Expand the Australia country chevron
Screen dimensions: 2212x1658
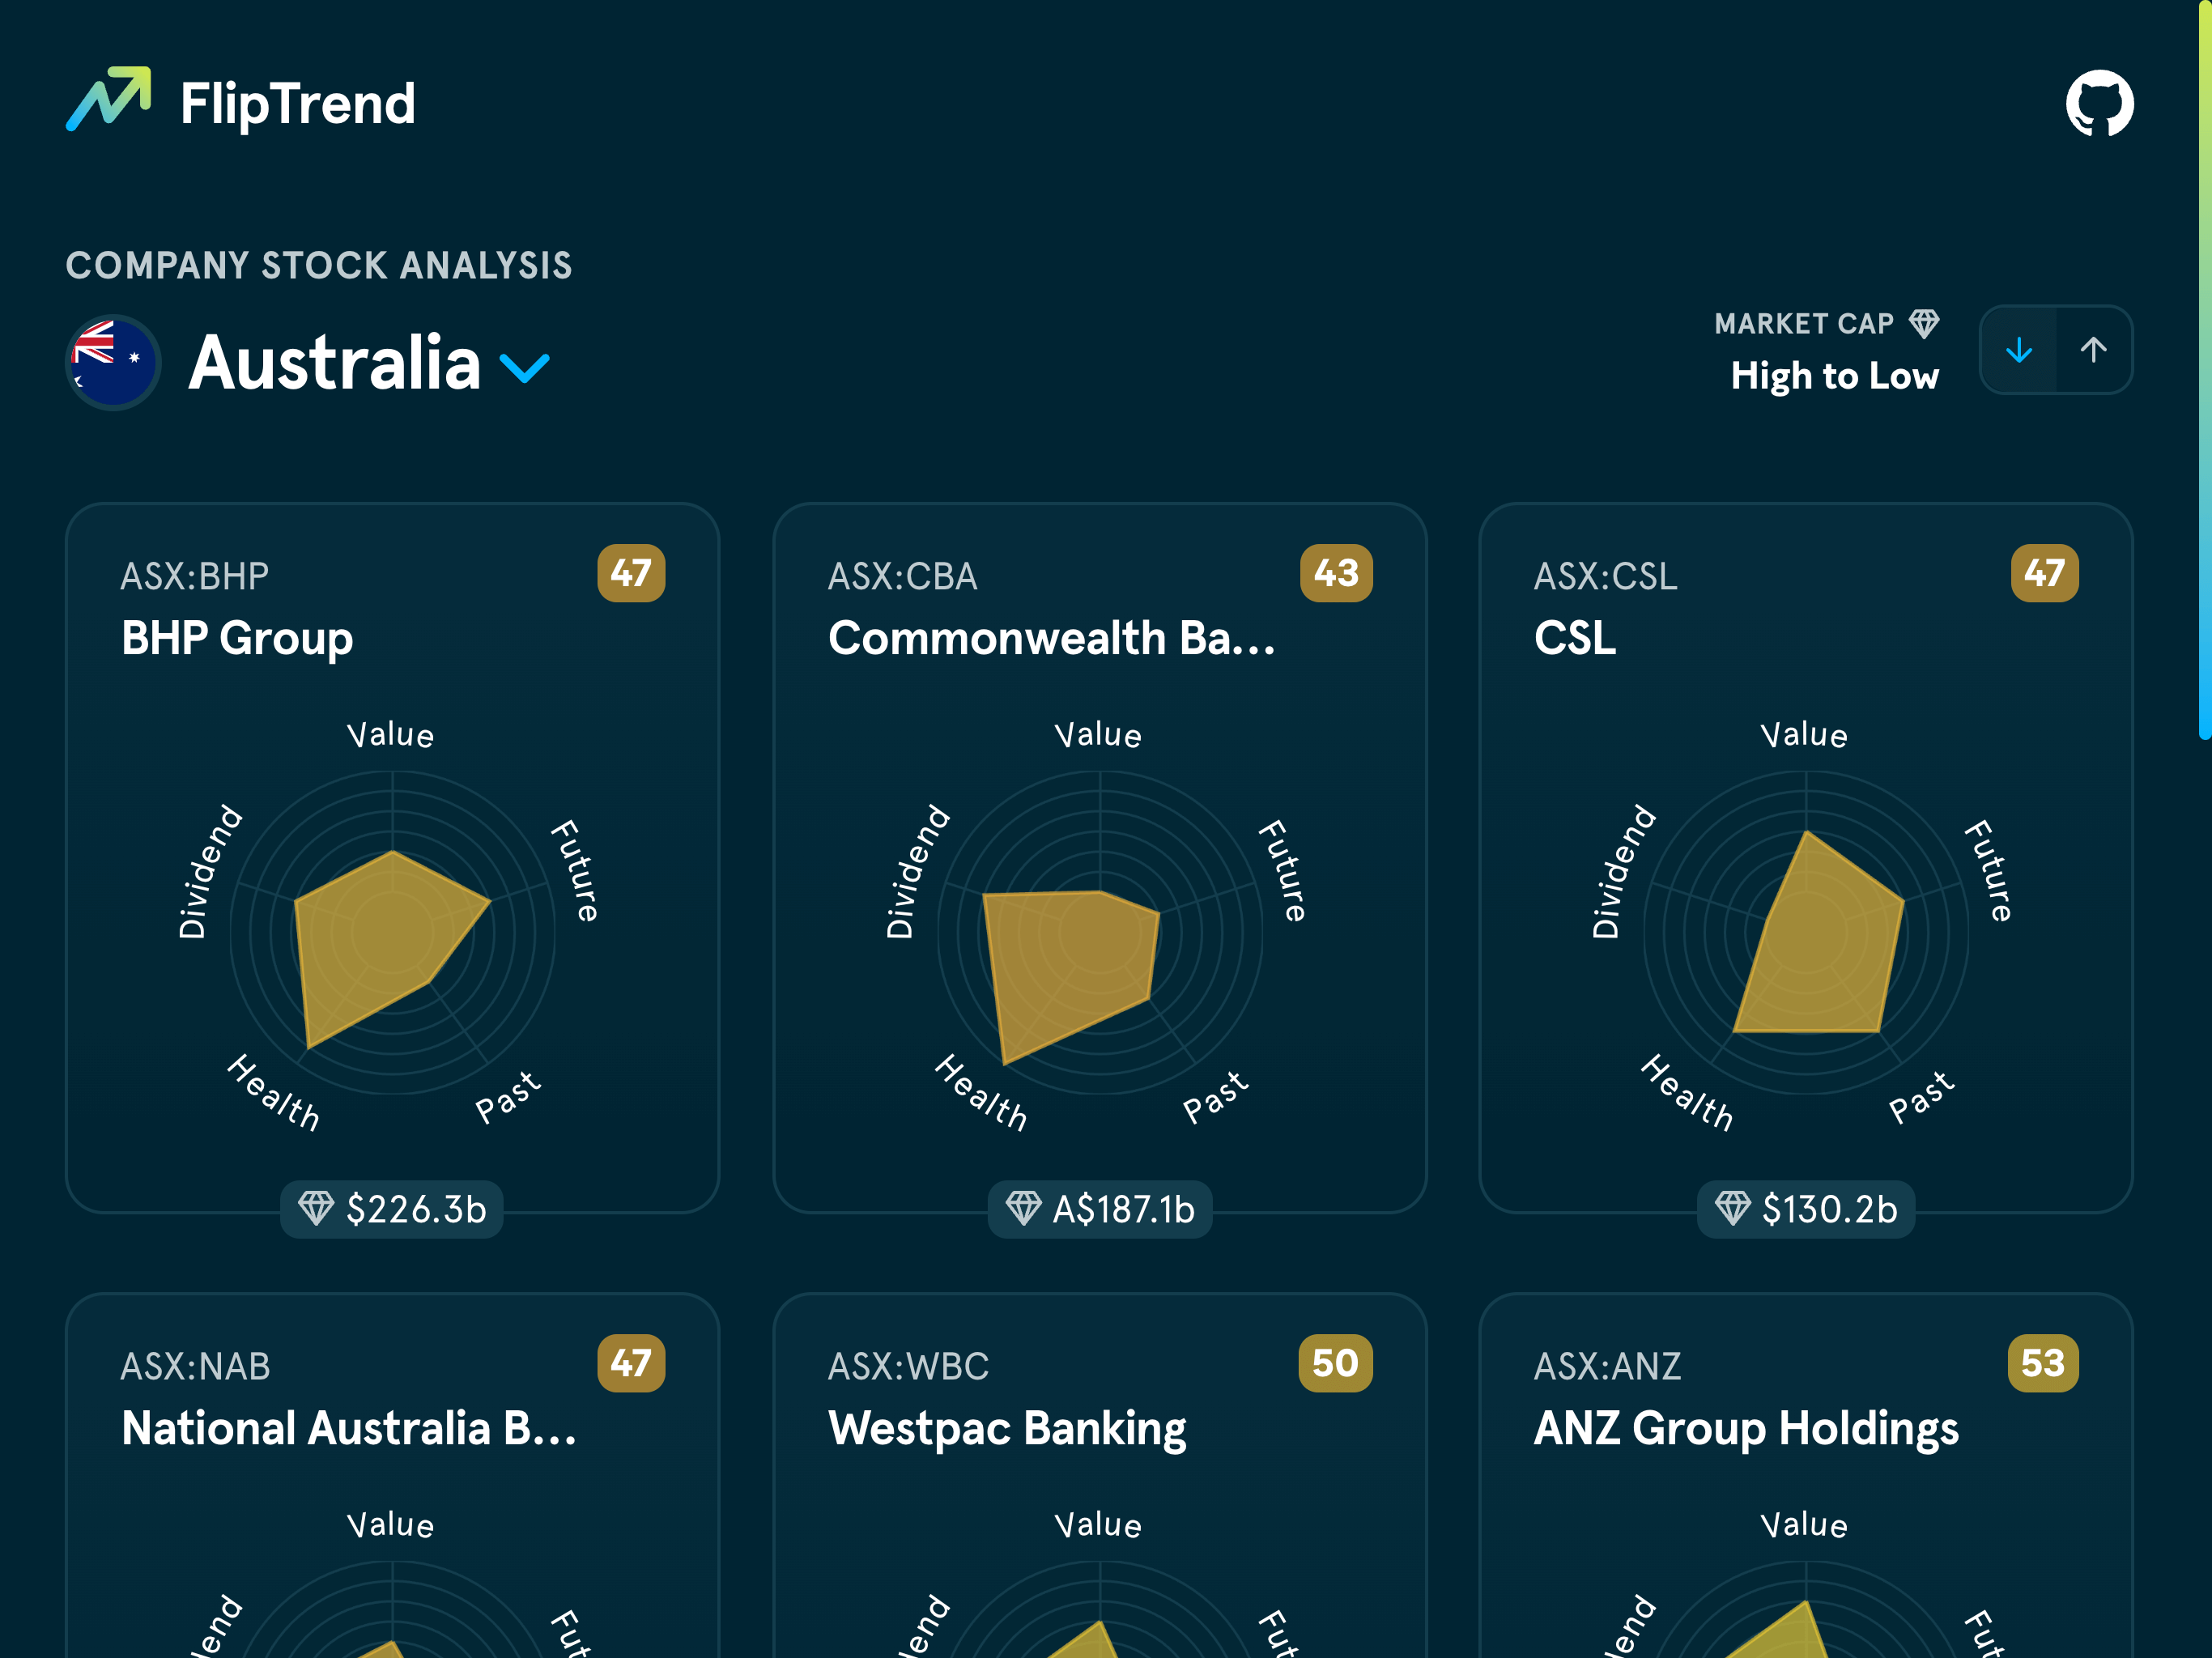coord(524,368)
